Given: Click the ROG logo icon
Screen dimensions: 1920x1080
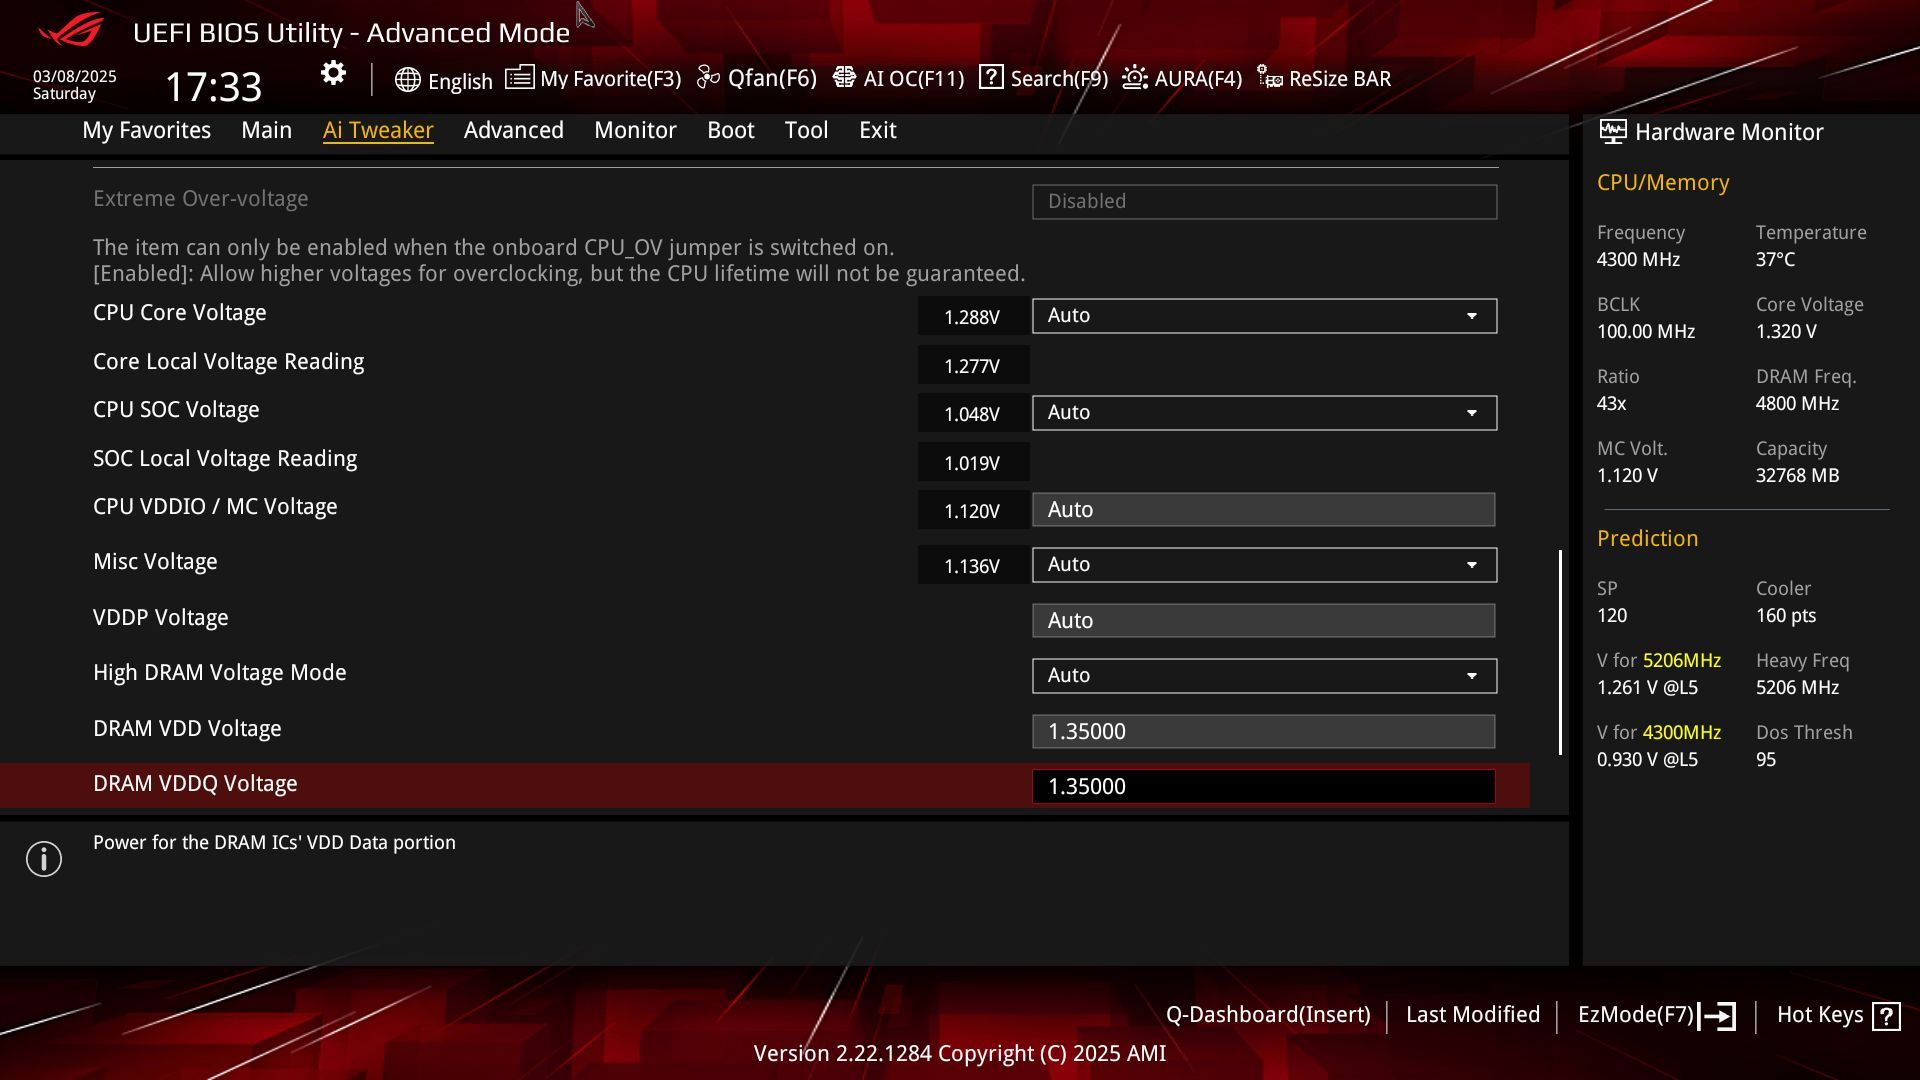Looking at the screenshot, I should pyautogui.click(x=71, y=30).
